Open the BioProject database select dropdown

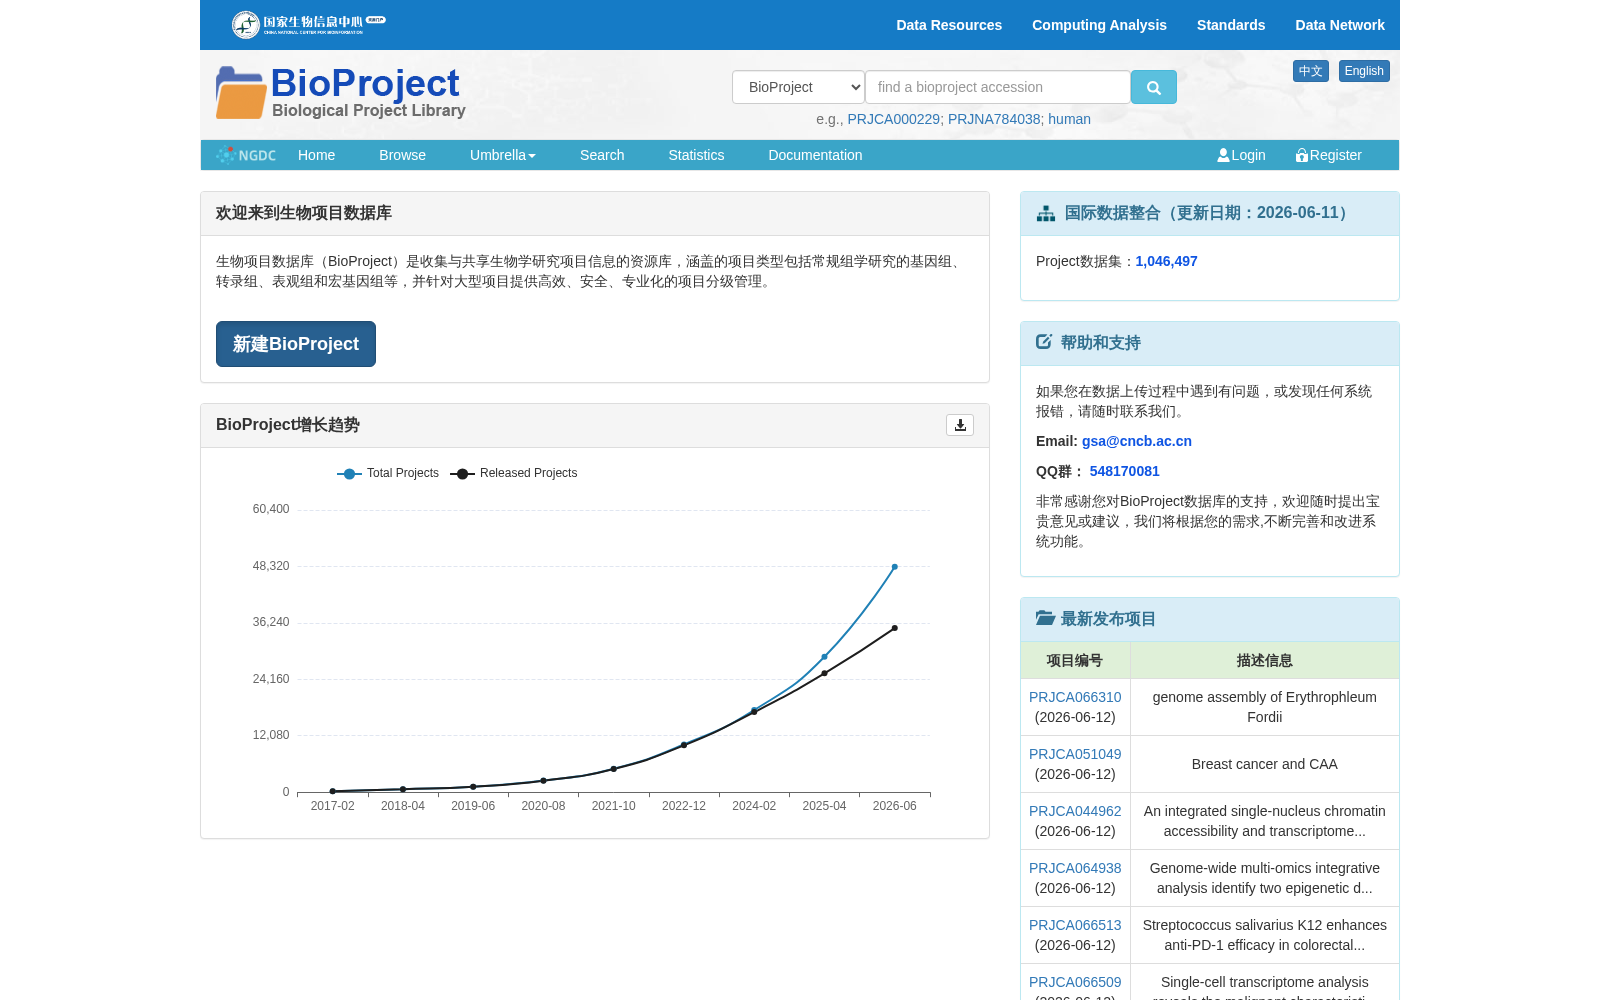pos(798,87)
